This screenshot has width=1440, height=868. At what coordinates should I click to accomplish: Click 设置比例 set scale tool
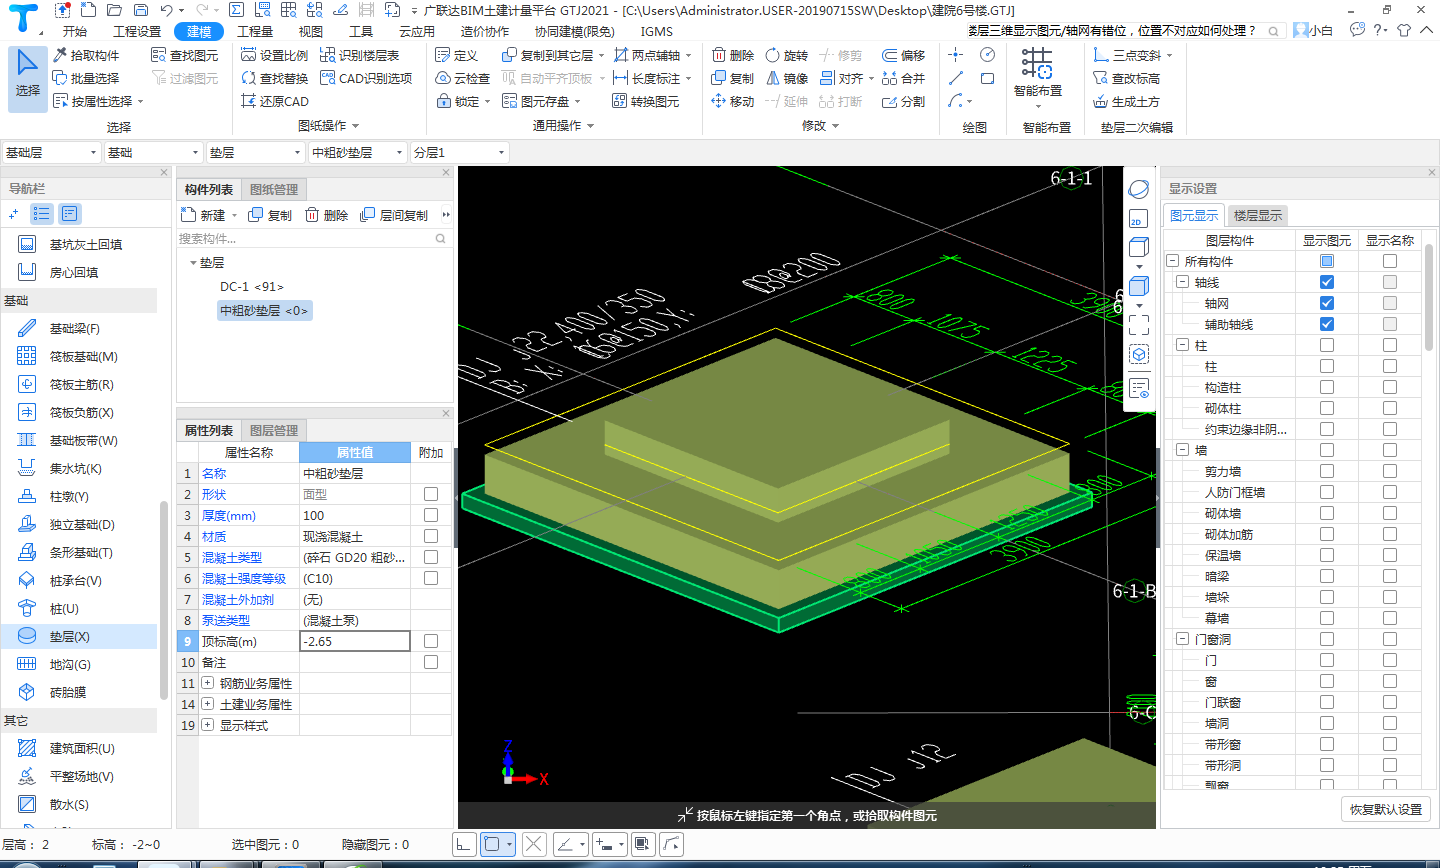275,55
